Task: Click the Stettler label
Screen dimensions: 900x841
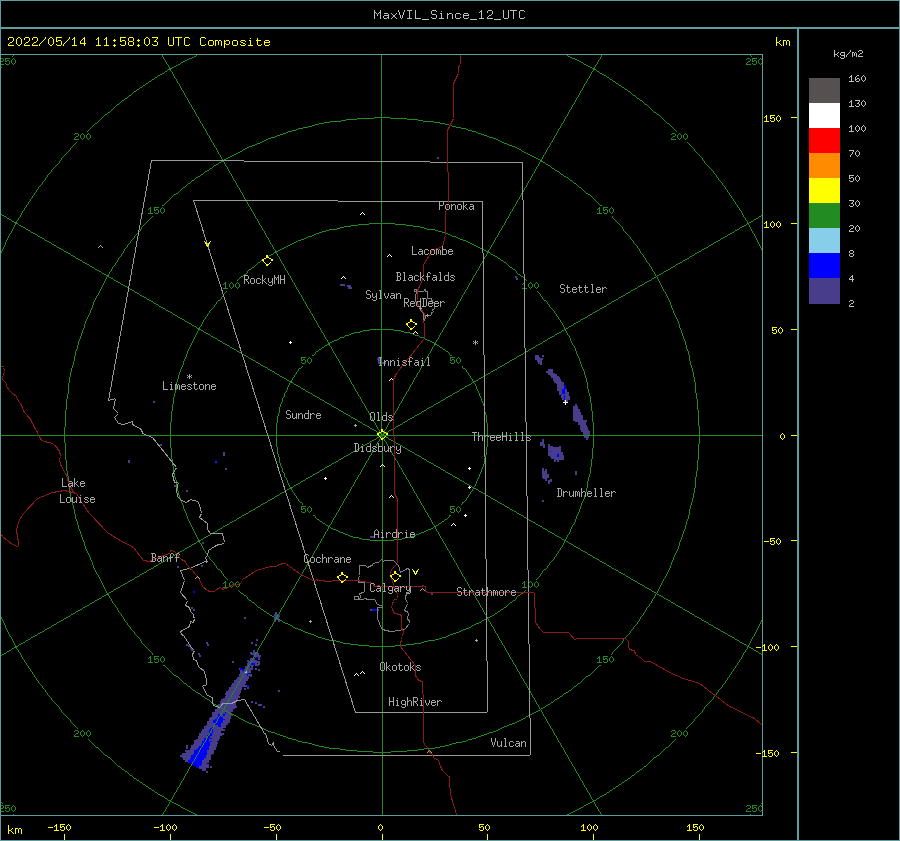Action: point(583,289)
